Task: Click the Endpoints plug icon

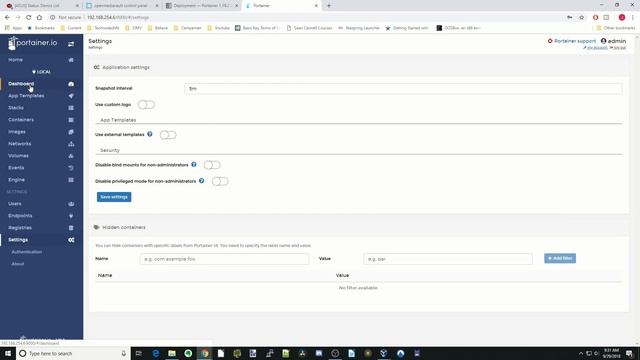Action: click(x=71, y=216)
